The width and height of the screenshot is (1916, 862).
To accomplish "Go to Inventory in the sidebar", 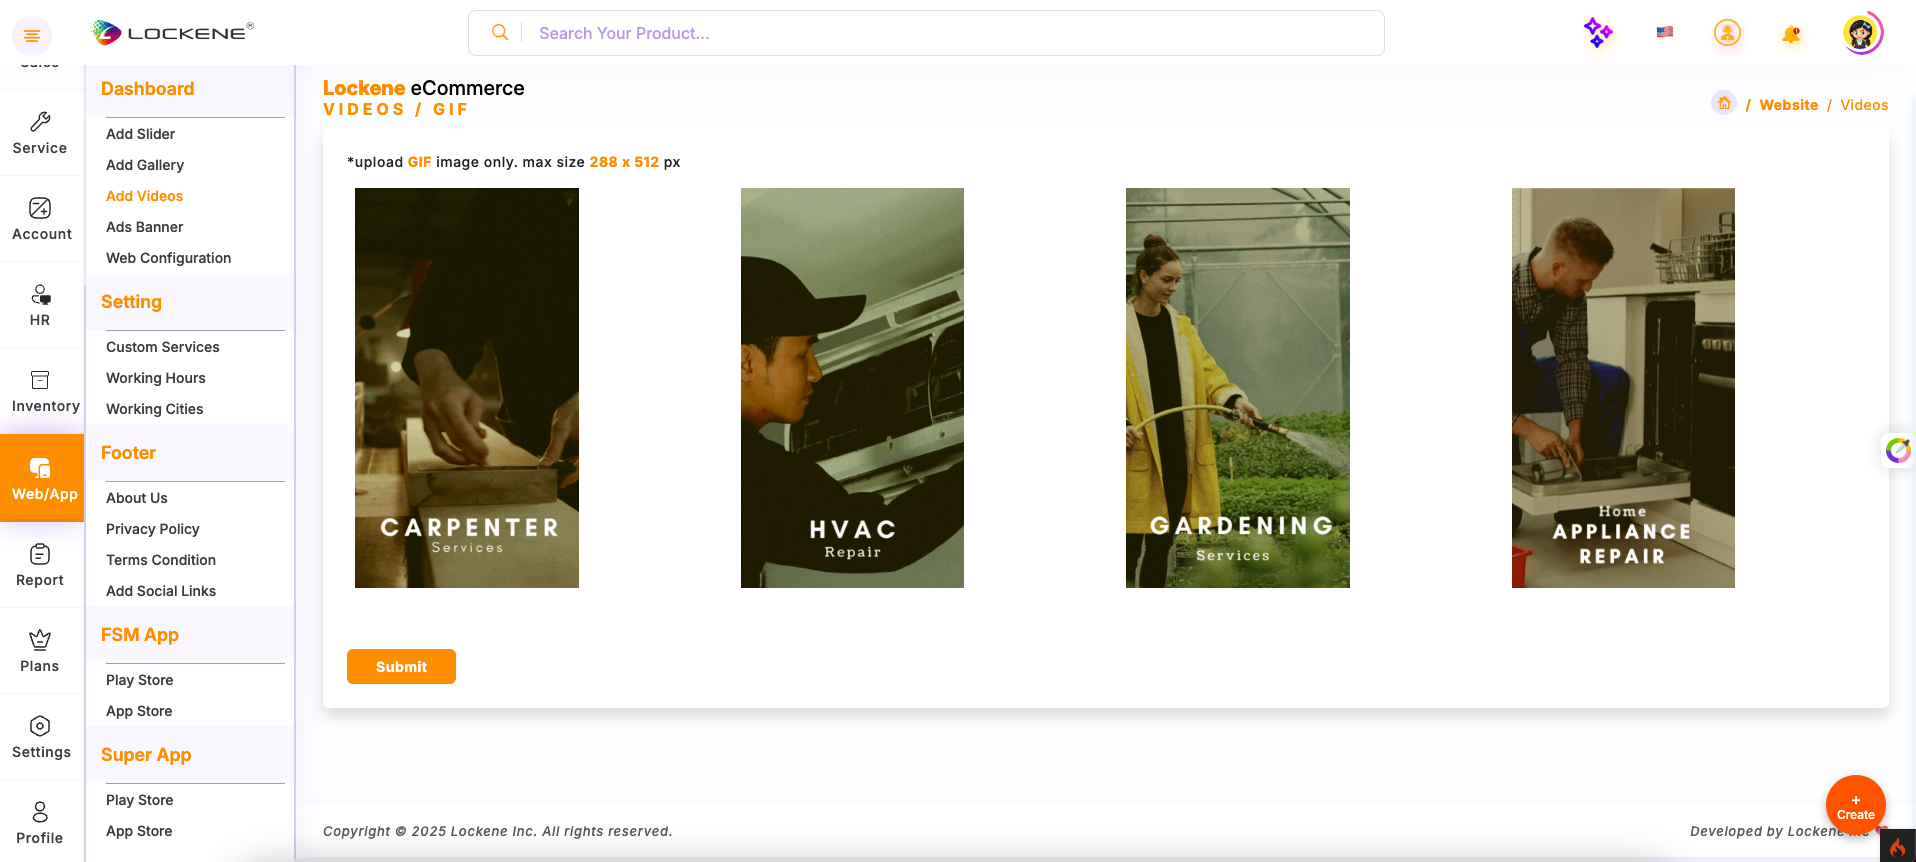I will point(42,391).
